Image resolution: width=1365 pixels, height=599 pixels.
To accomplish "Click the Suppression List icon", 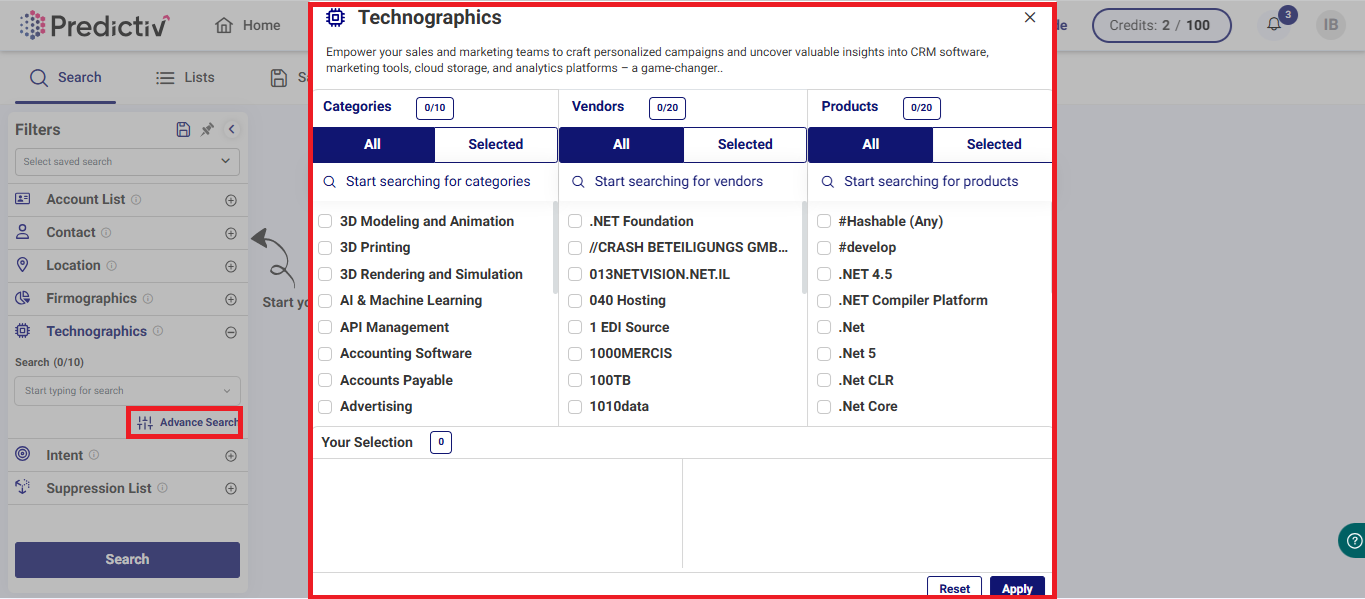I will (x=23, y=488).
